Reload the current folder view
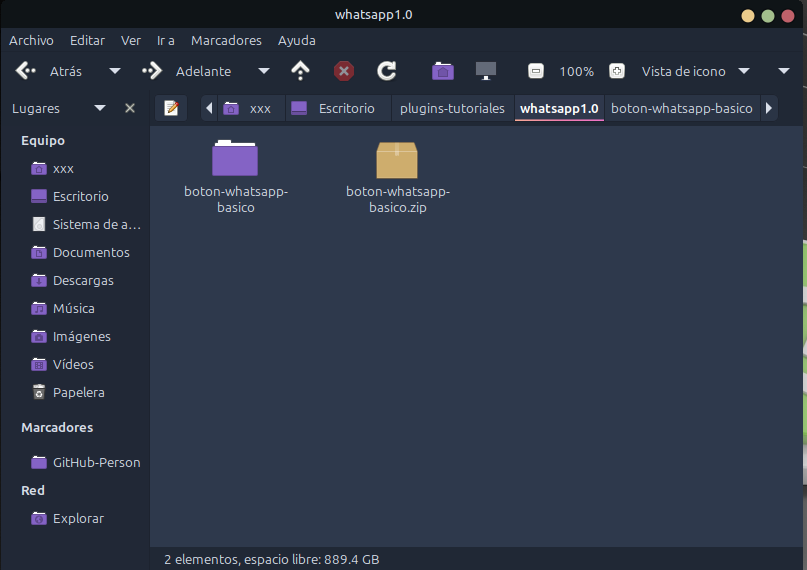The image size is (807, 570). click(x=387, y=71)
